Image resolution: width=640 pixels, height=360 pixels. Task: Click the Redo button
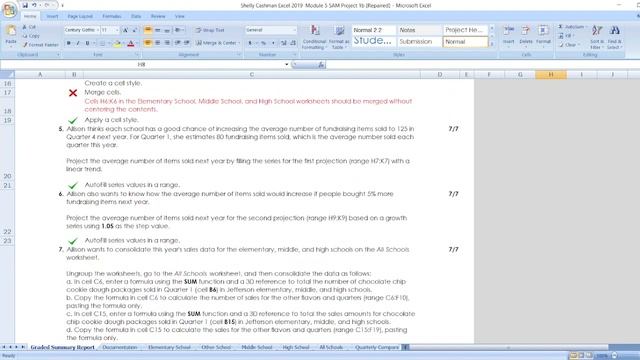coord(47,5)
